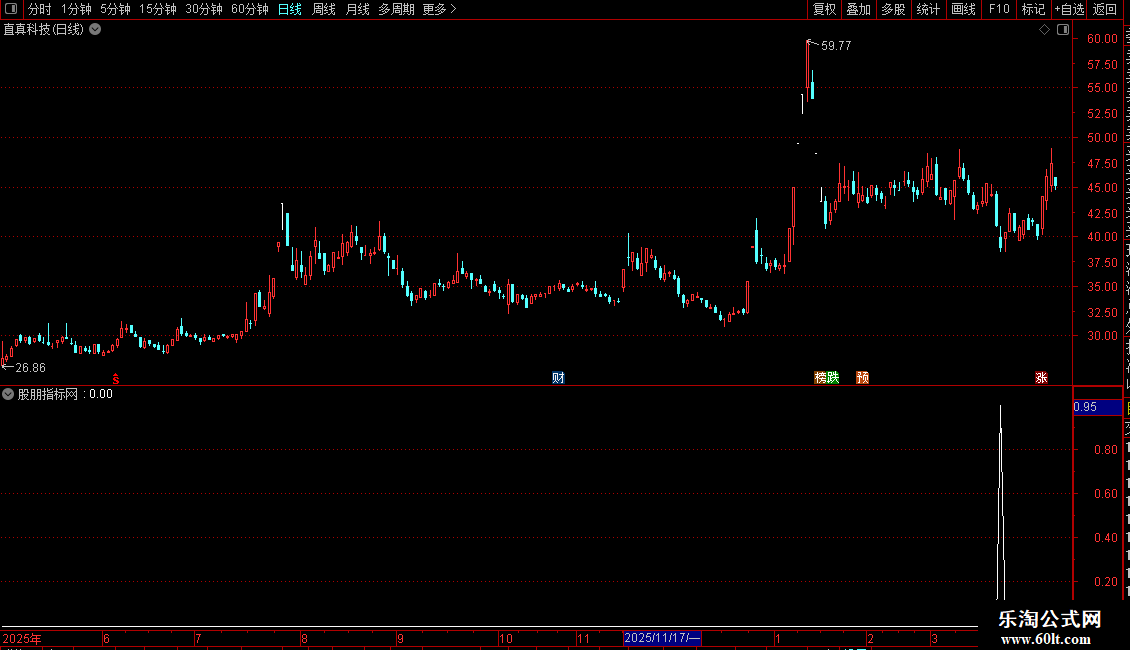Switch to 分时 intraday view

click(x=40, y=9)
